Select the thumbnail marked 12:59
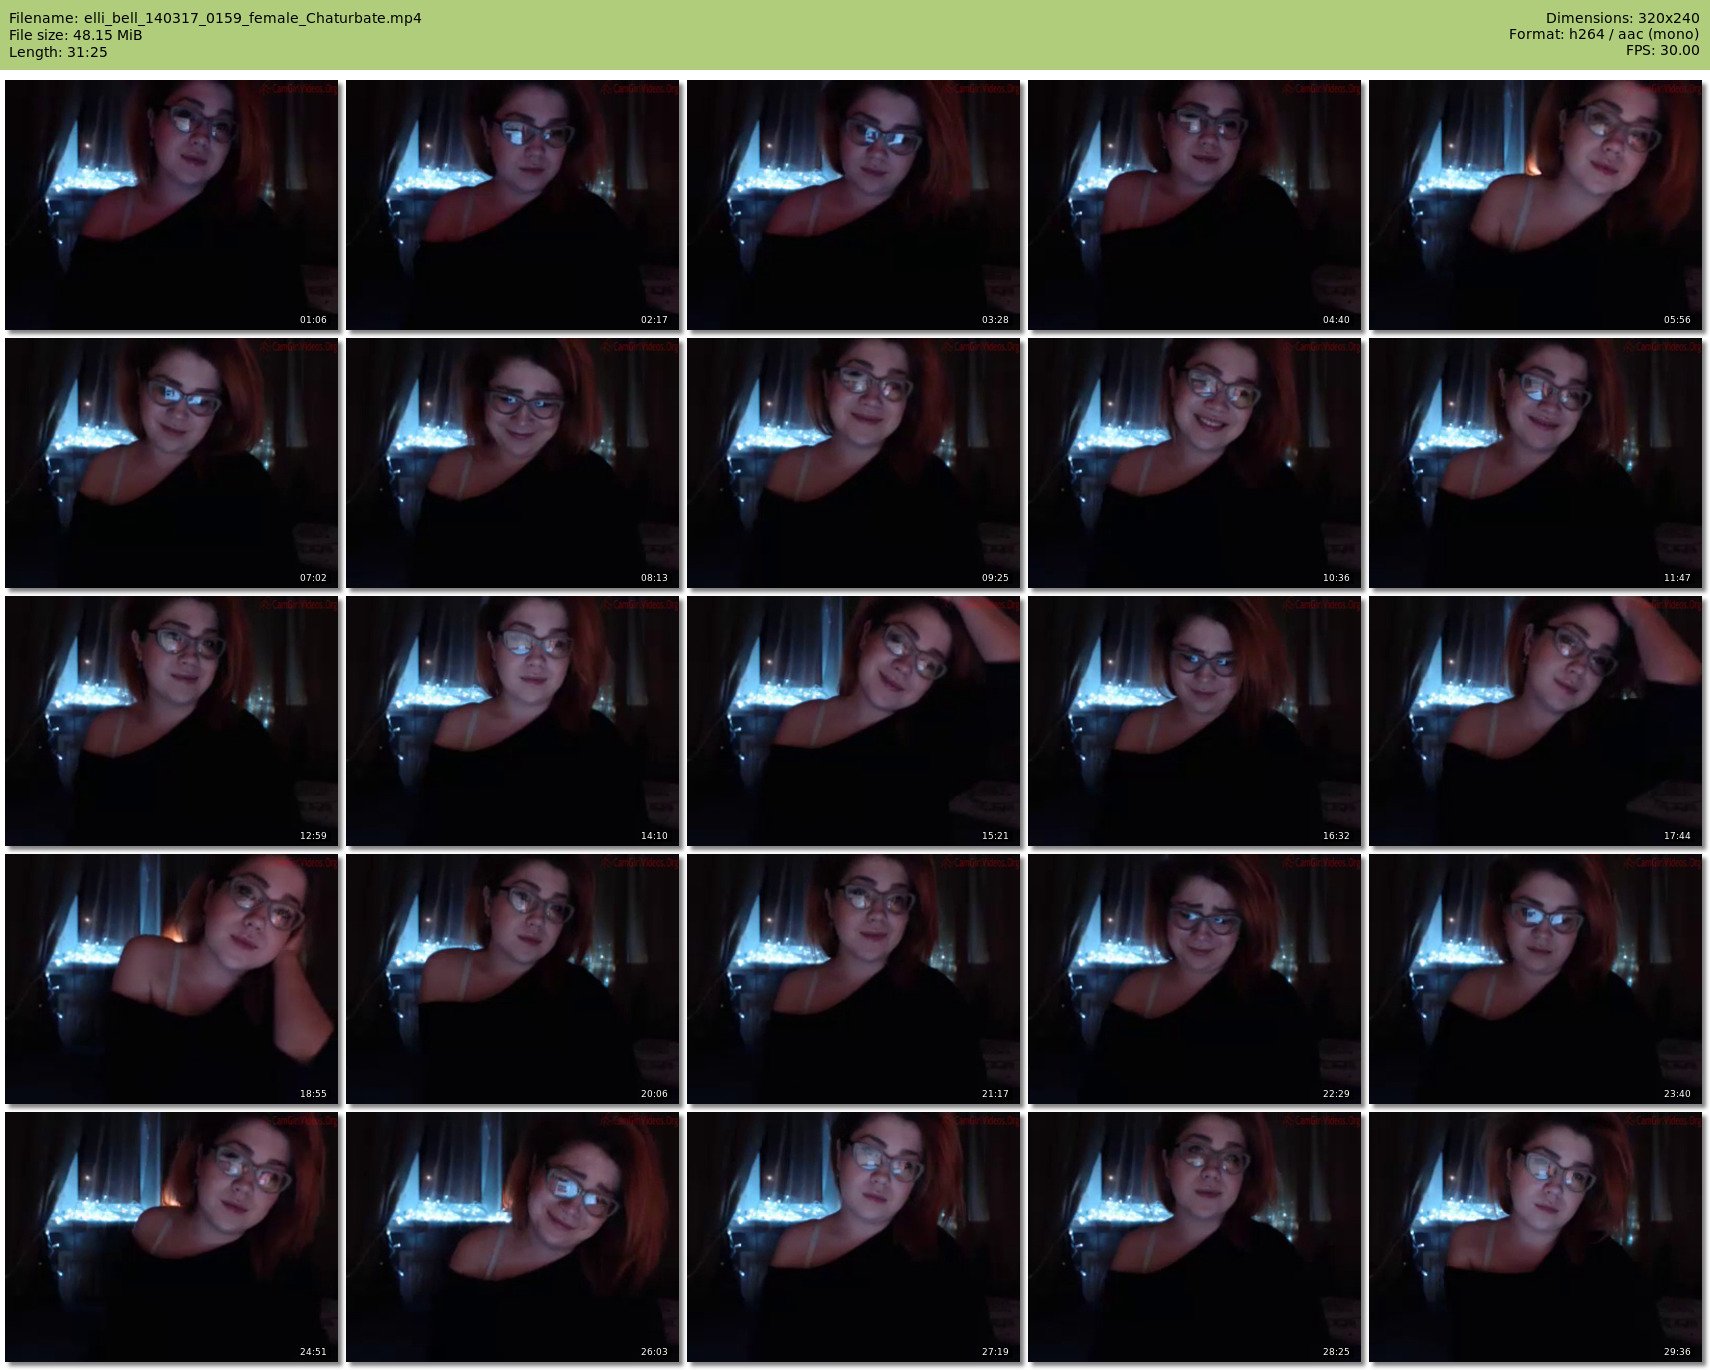Screen dimensions: 1710x1370 (172, 721)
